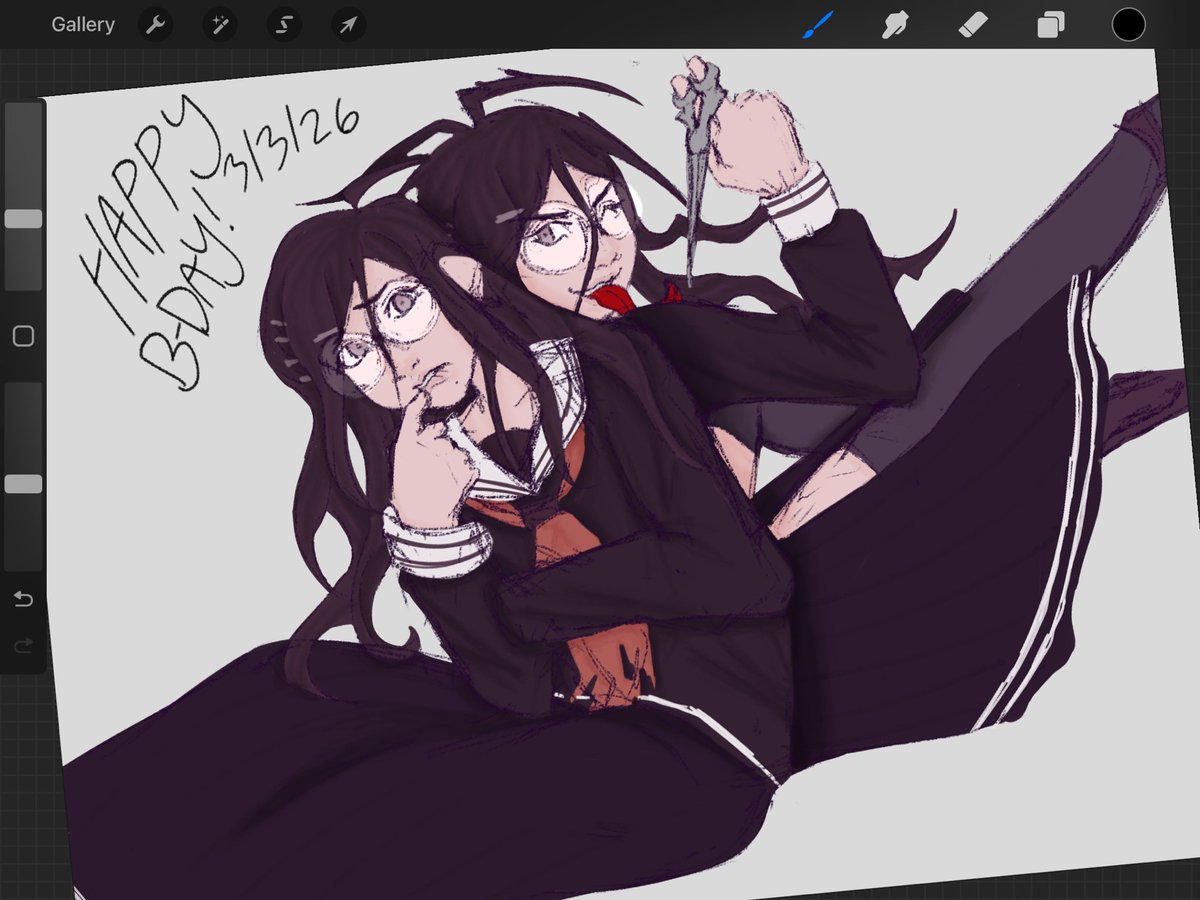Activate the Selection tool
Screen dimensions: 1200x900
283,25
